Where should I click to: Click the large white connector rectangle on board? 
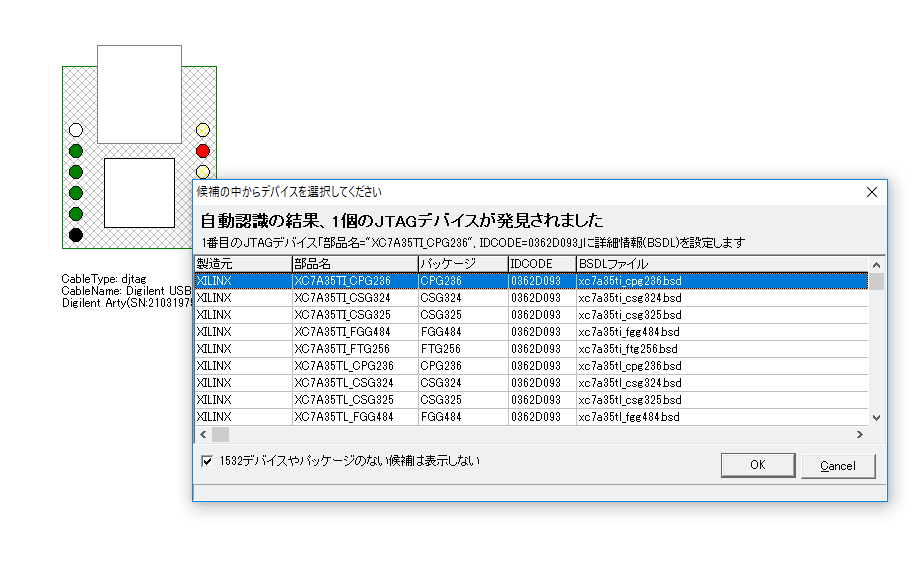click(139, 94)
